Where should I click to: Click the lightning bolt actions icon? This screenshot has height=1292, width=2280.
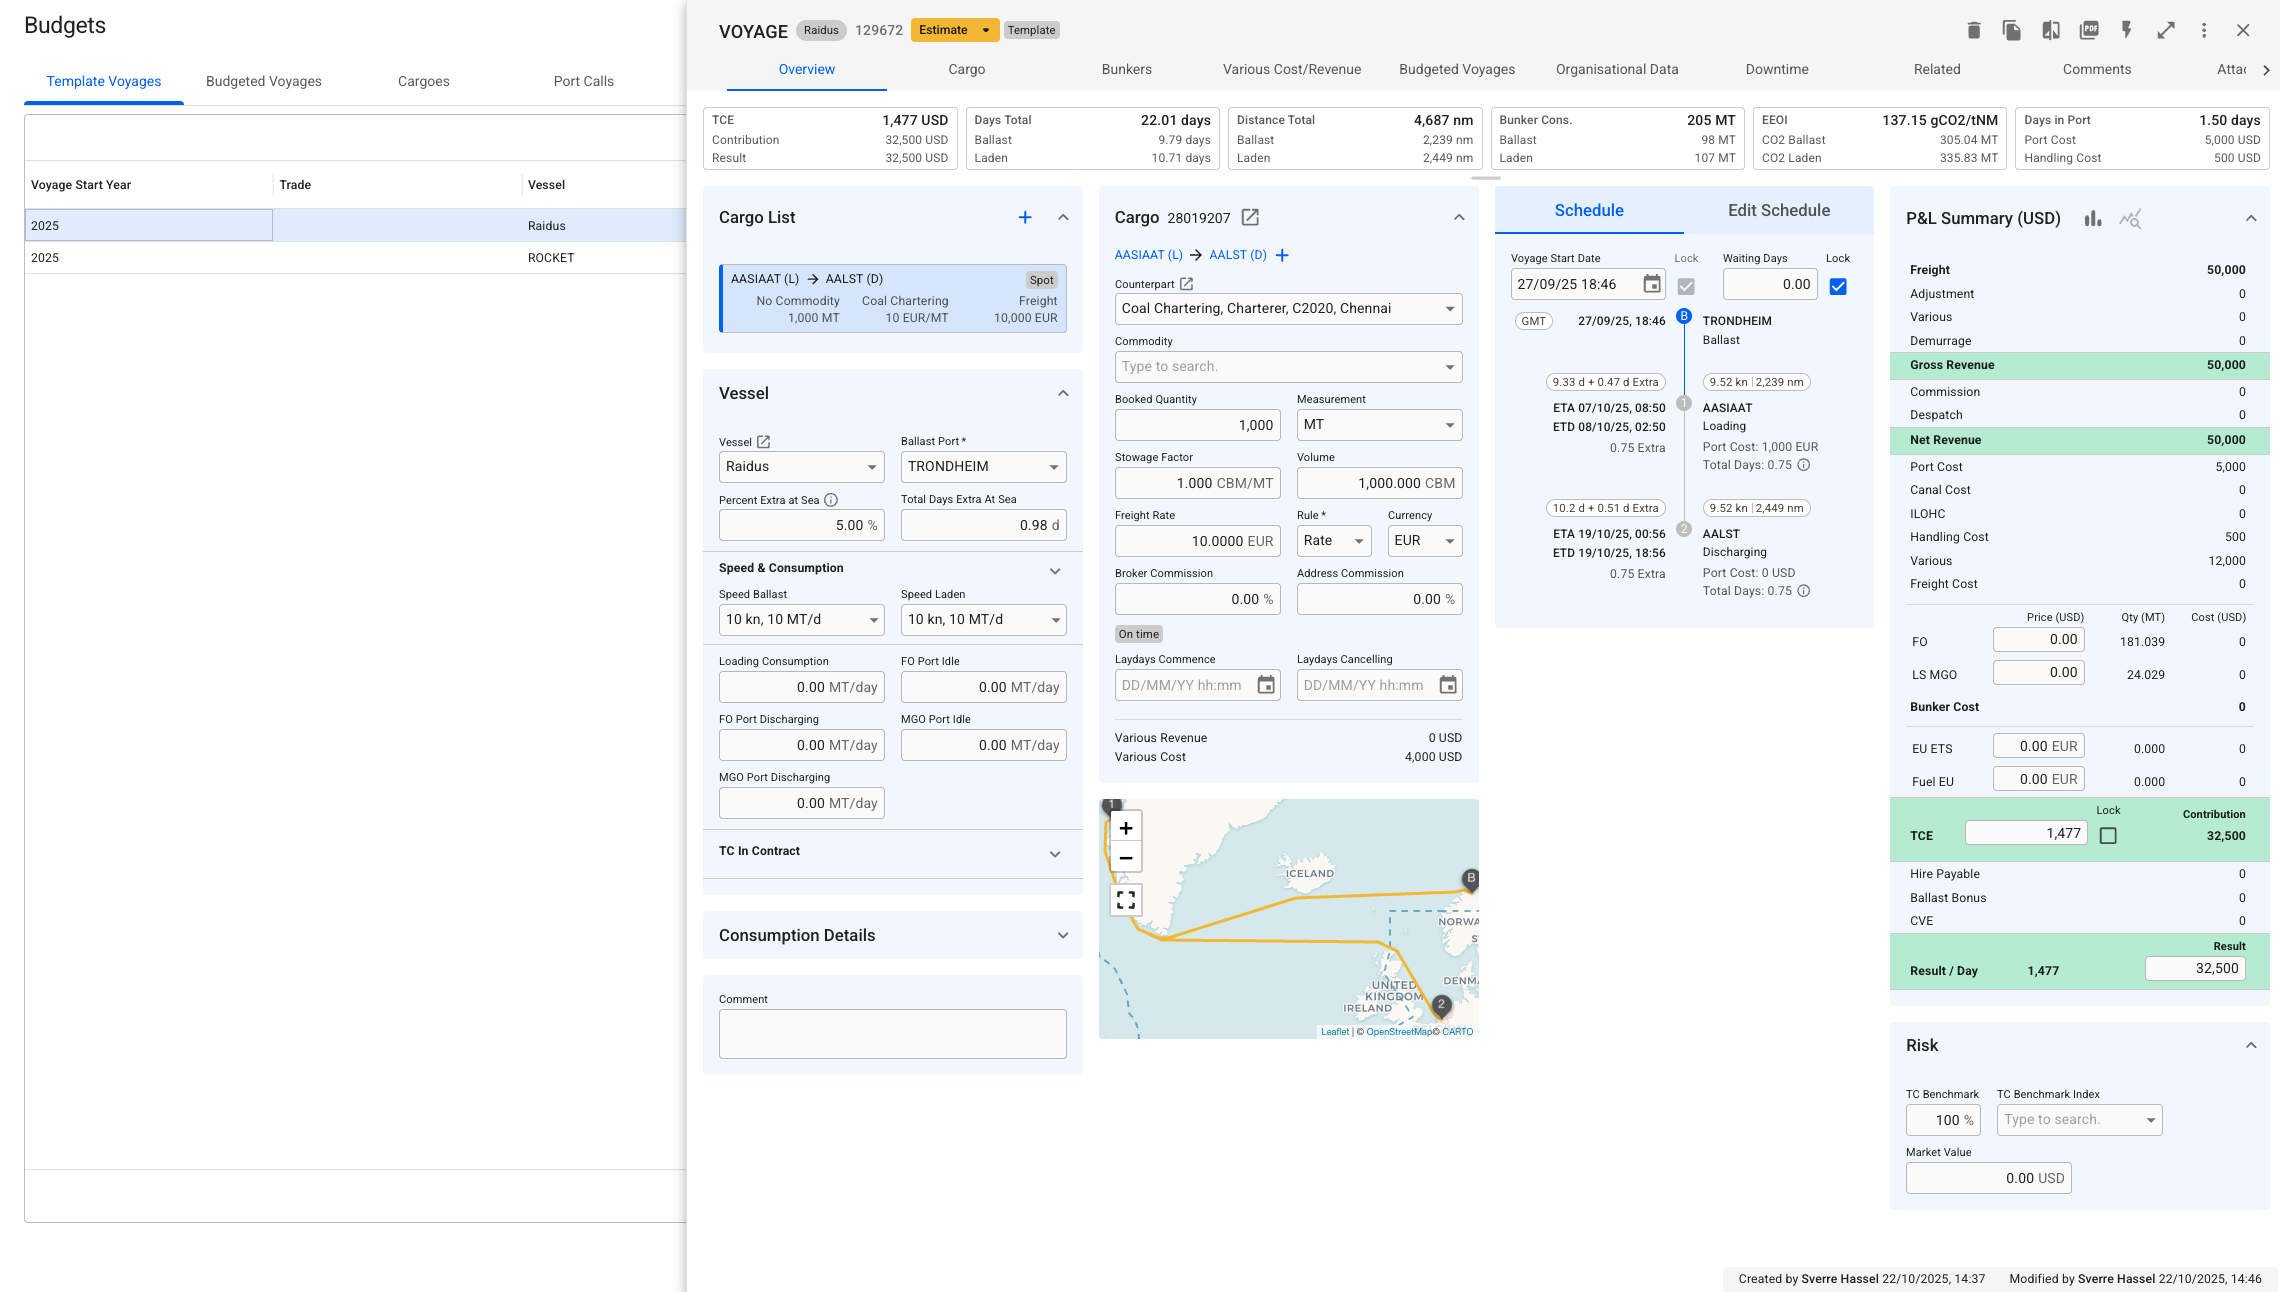click(2127, 30)
